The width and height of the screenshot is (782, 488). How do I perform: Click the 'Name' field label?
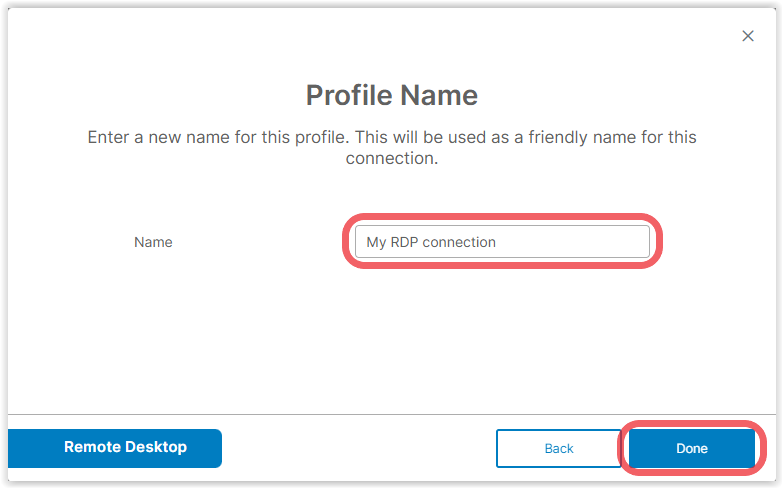point(153,242)
